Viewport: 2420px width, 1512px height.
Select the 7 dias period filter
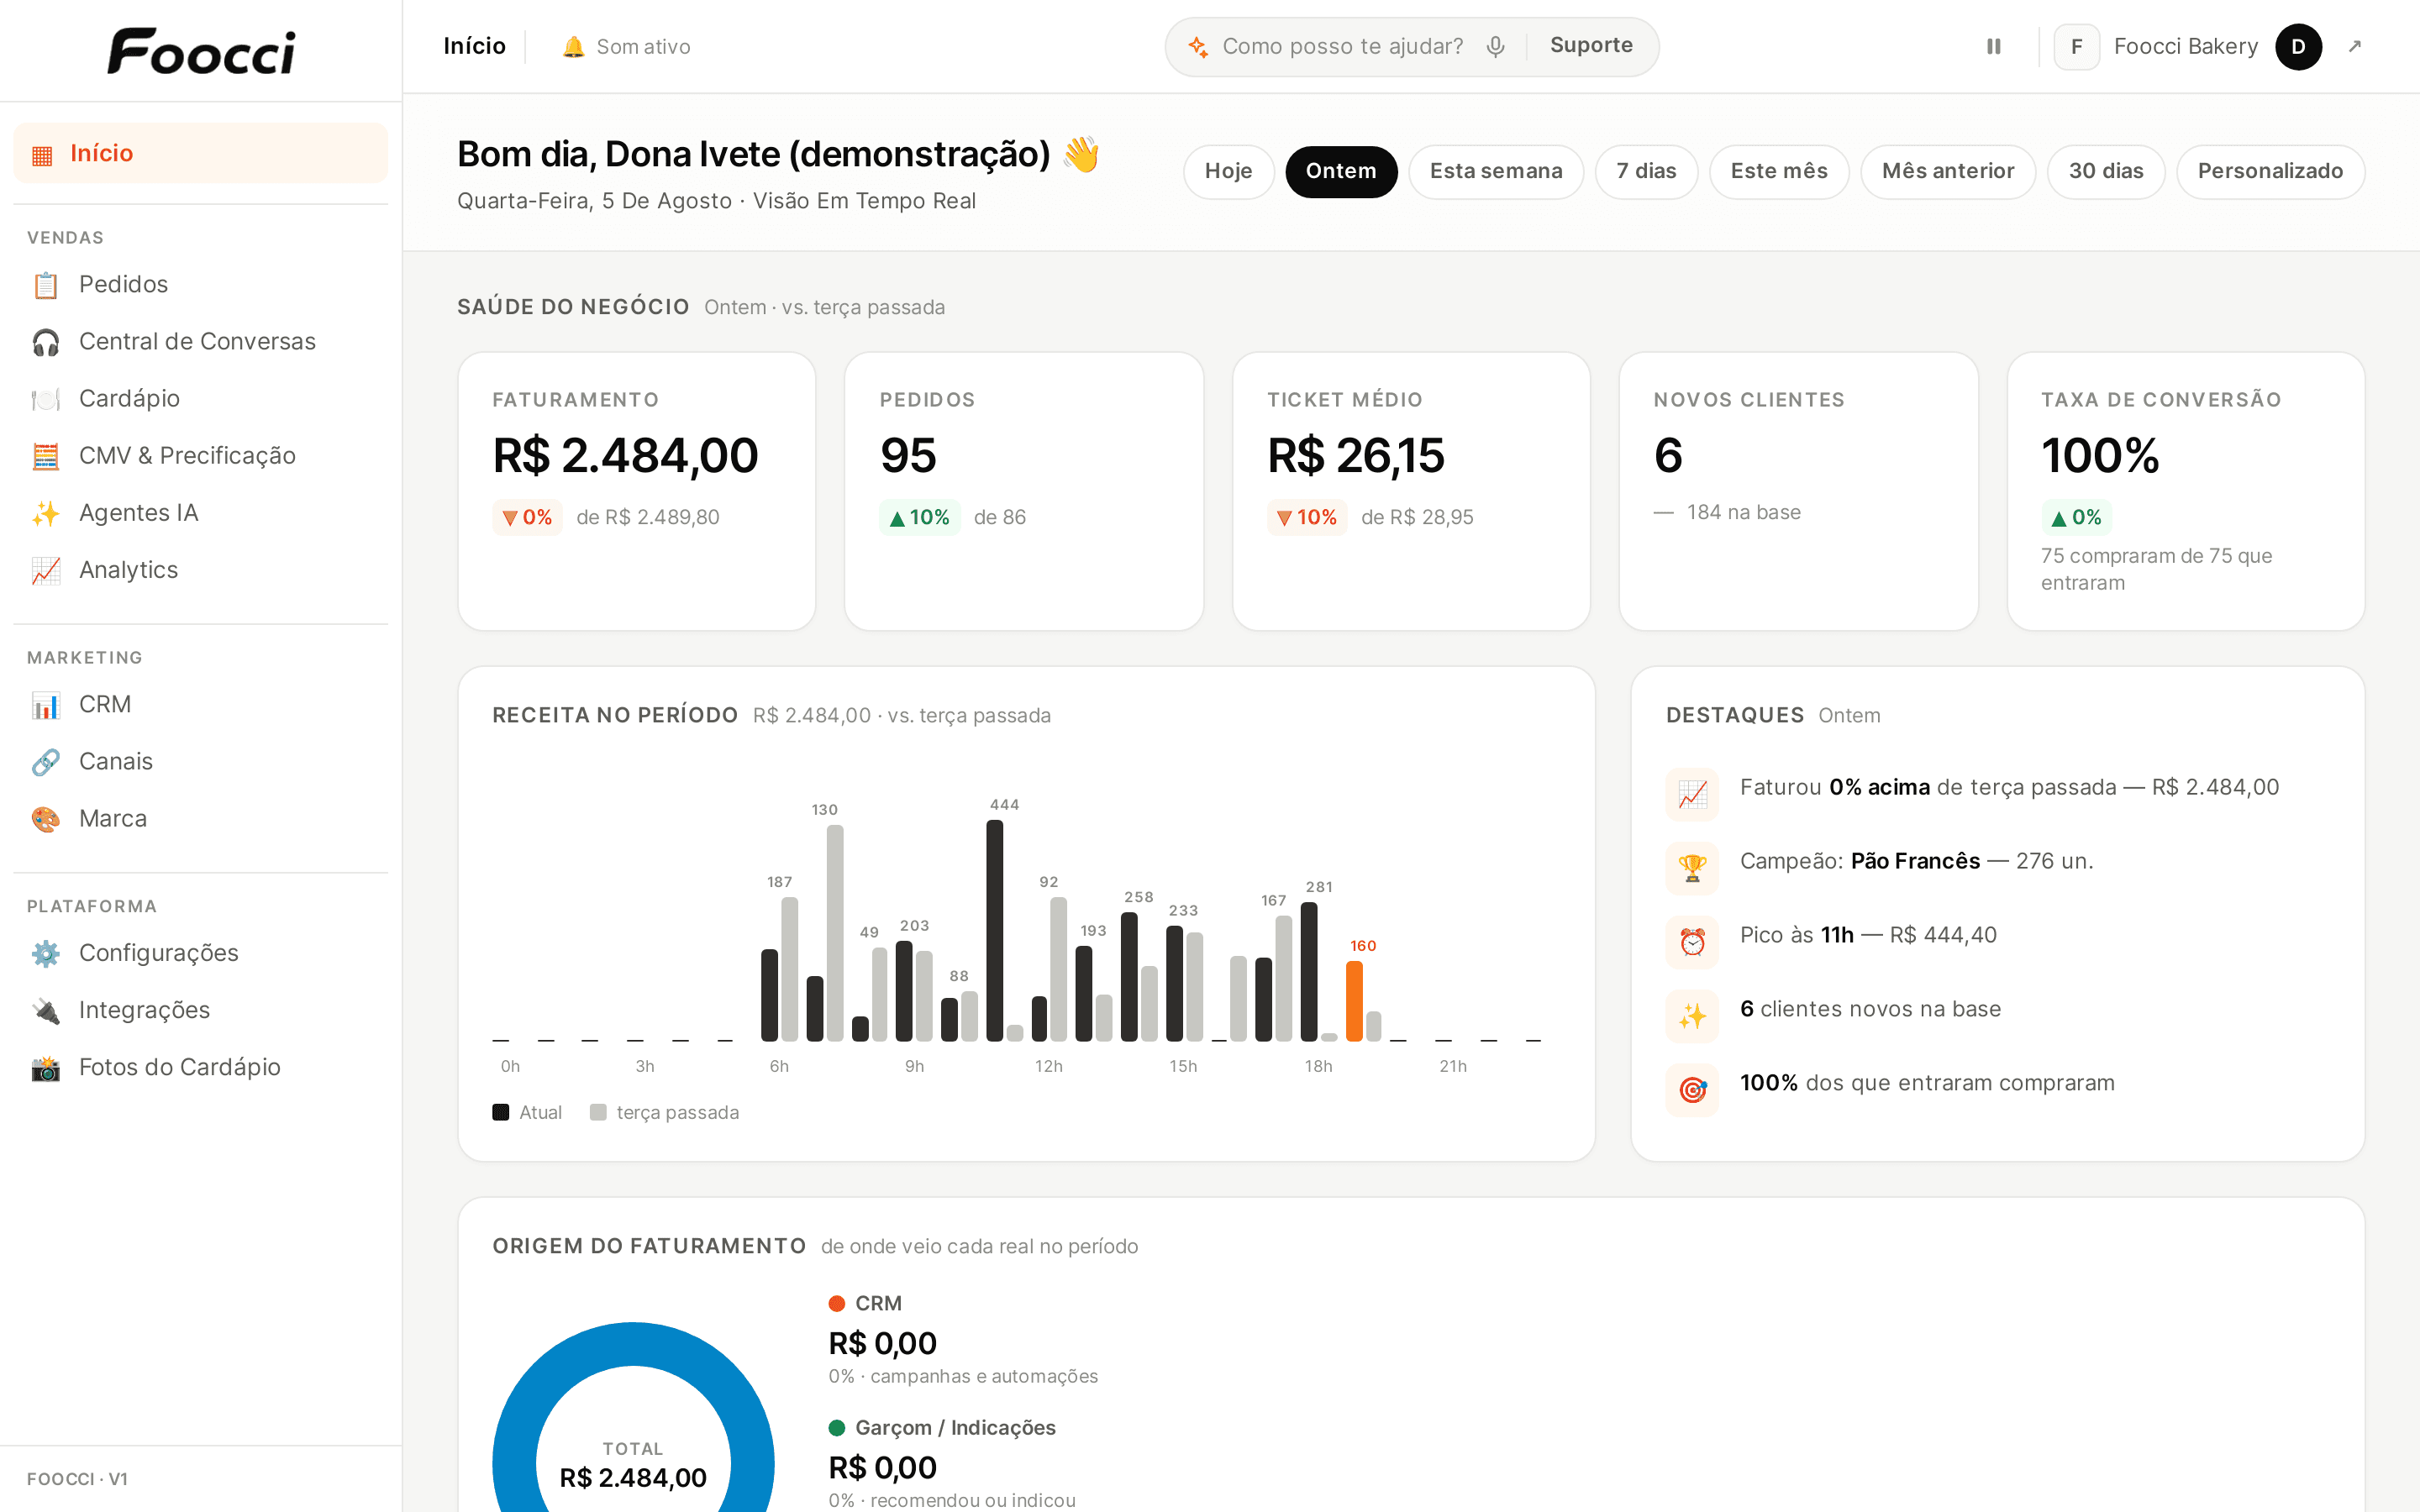point(1646,171)
